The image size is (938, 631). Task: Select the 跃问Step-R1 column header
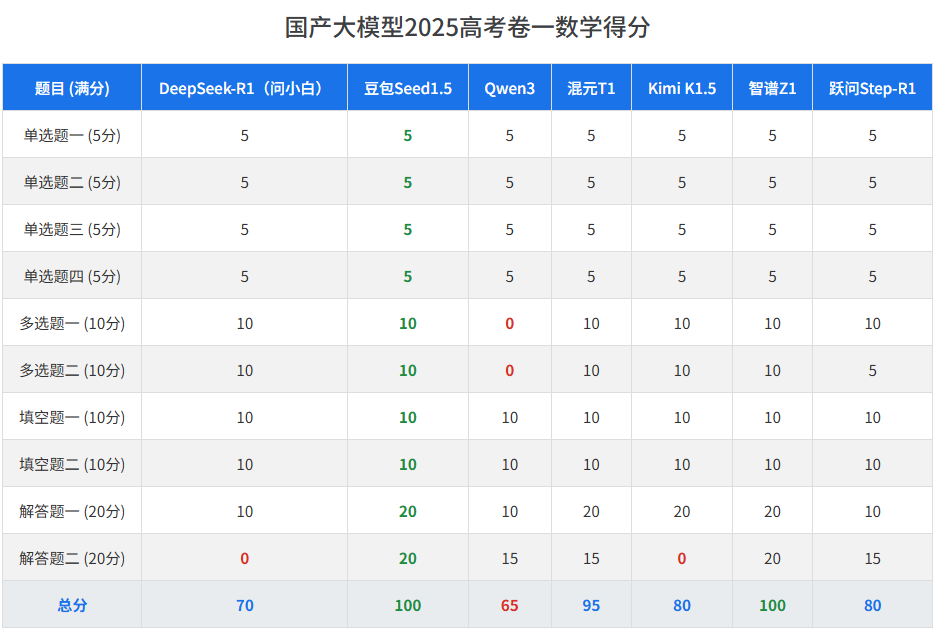(x=872, y=89)
